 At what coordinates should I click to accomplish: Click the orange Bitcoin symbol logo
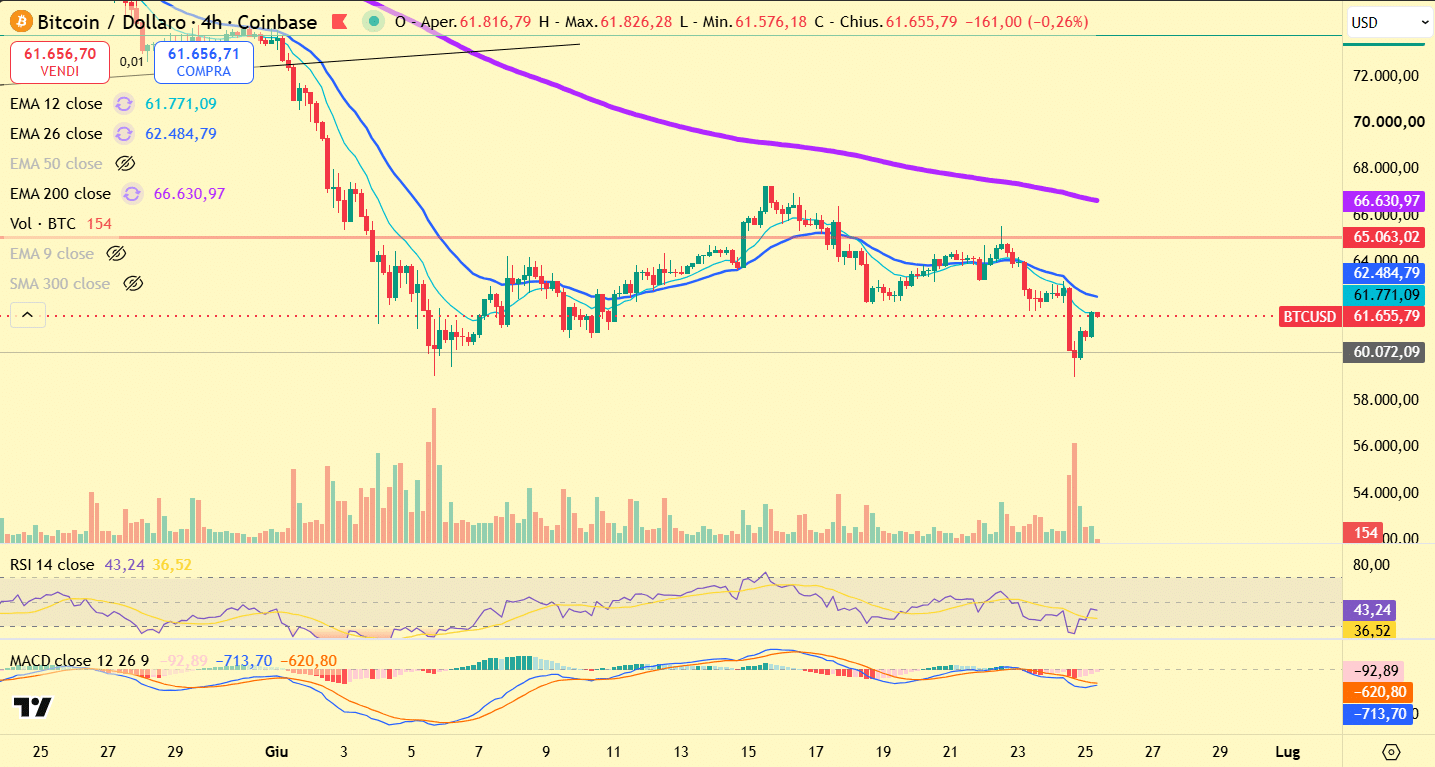[20, 21]
